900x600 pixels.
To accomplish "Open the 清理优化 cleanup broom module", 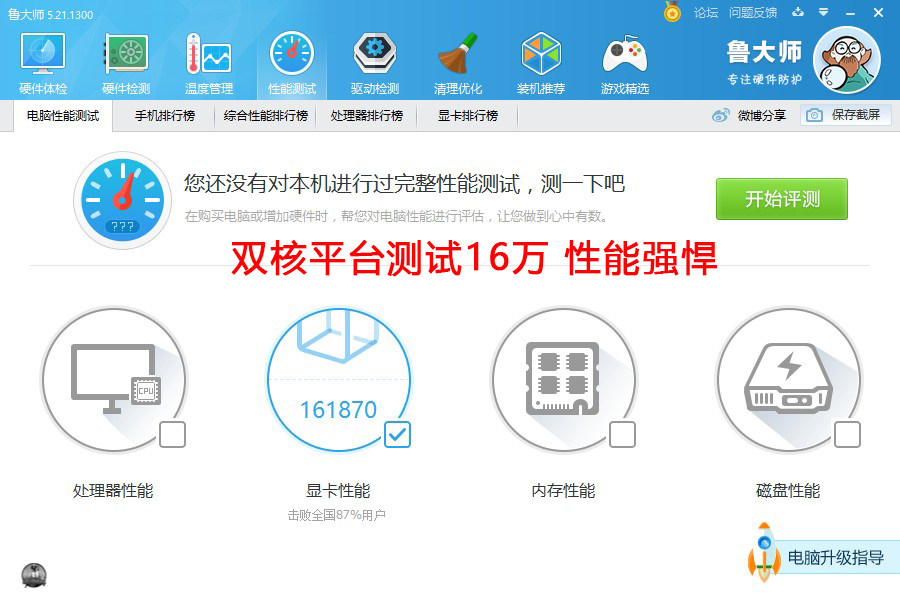I will point(457,63).
